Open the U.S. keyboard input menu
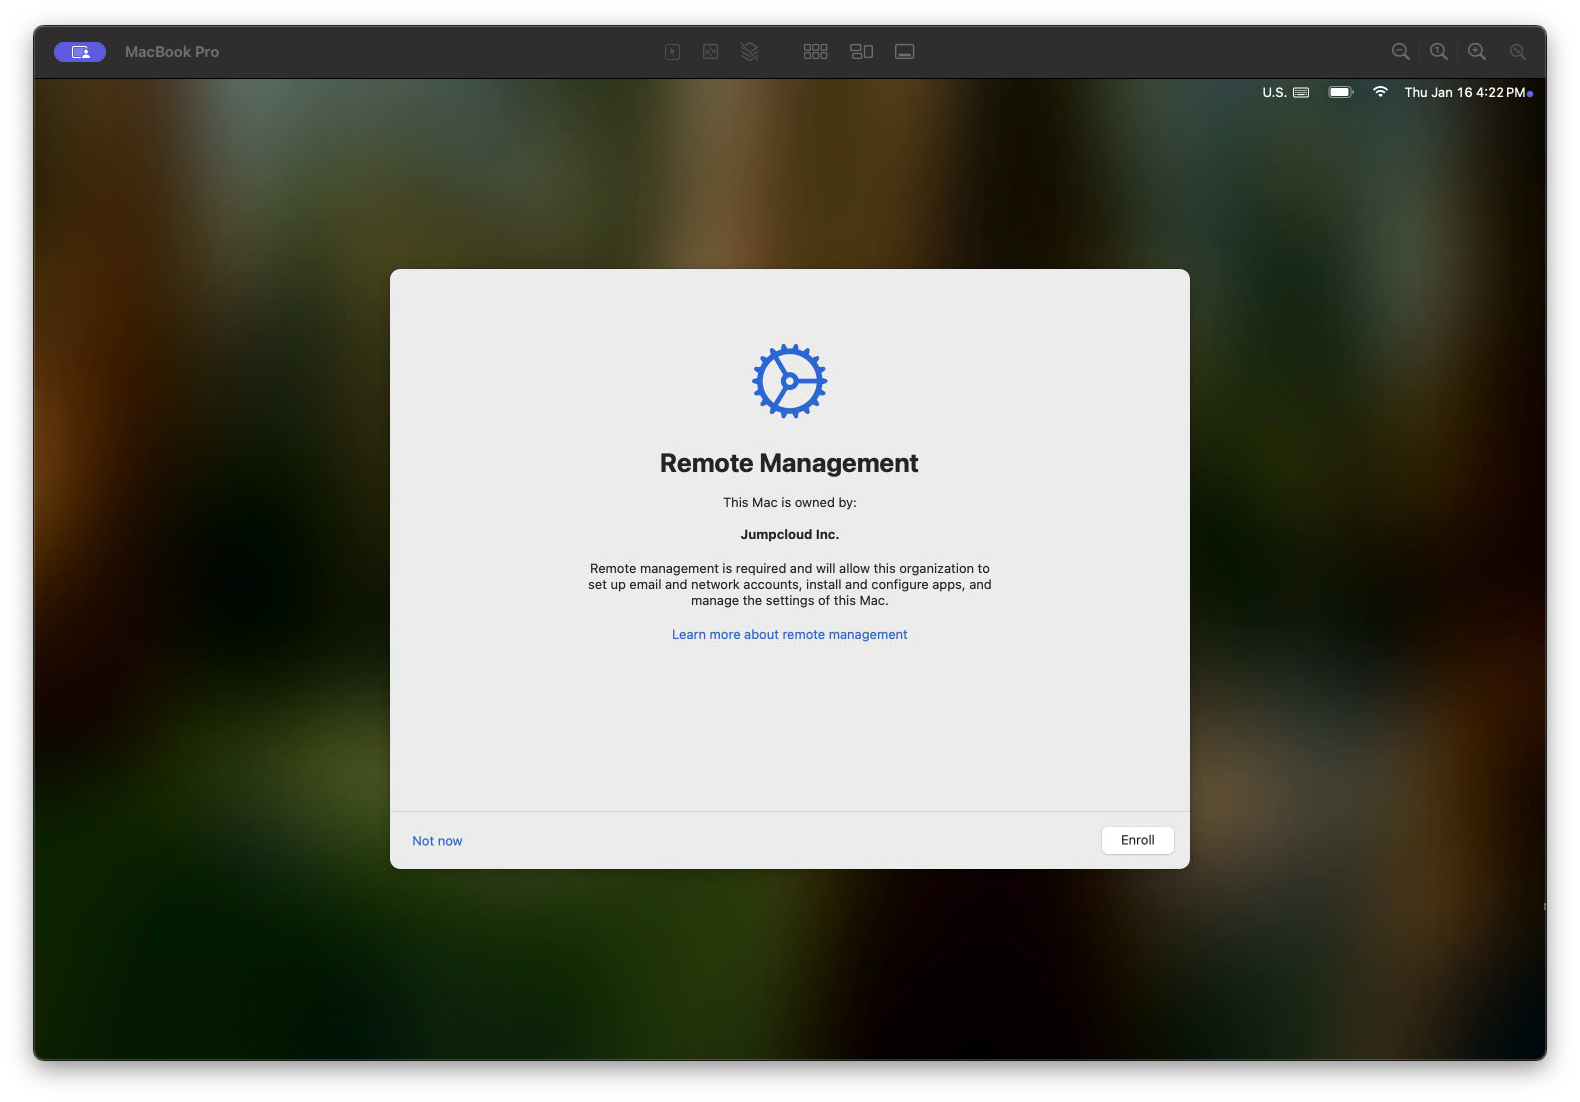The width and height of the screenshot is (1580, 1102). point(1285,92)
